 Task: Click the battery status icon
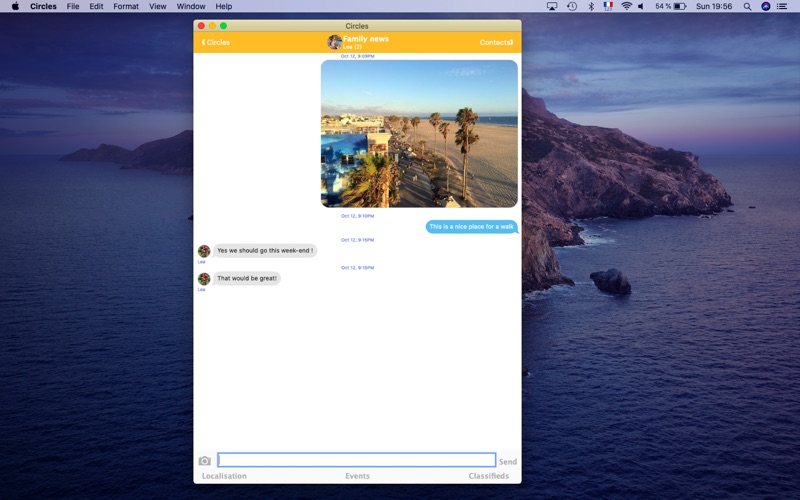[x=680, y=6]
